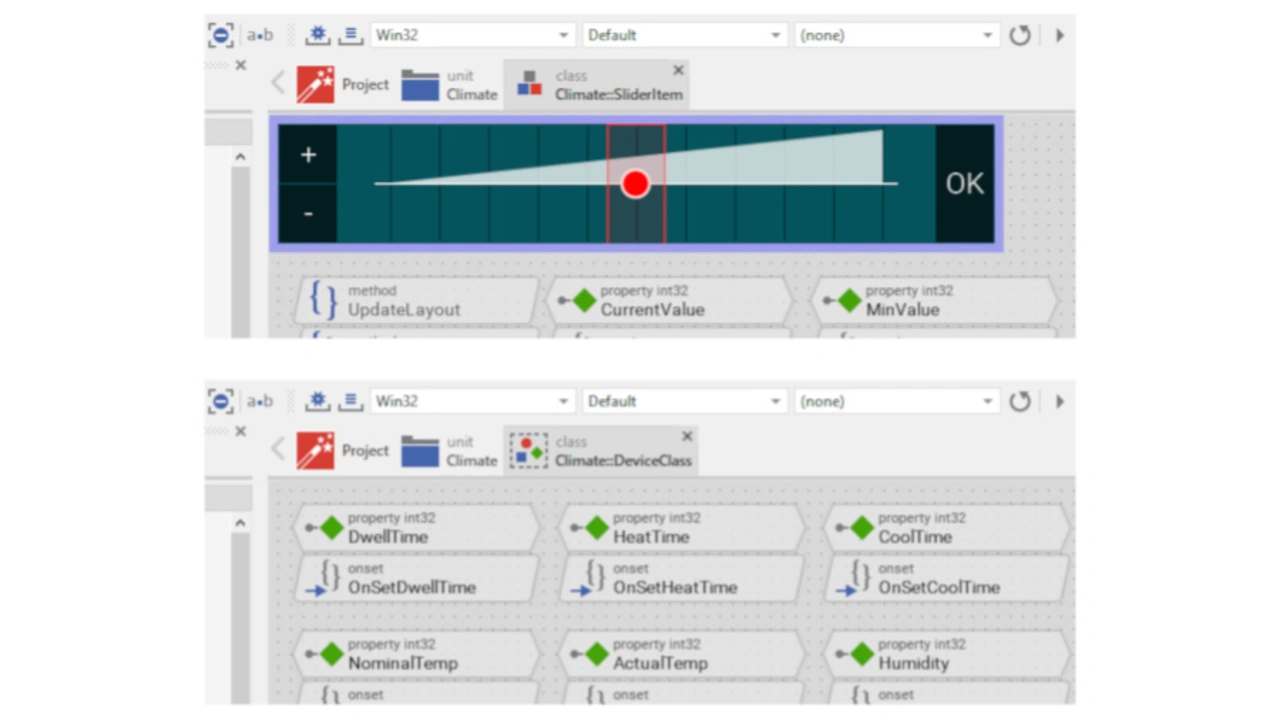Click the red slider knob
The image size is (1280, 720).
pos(635,184)
